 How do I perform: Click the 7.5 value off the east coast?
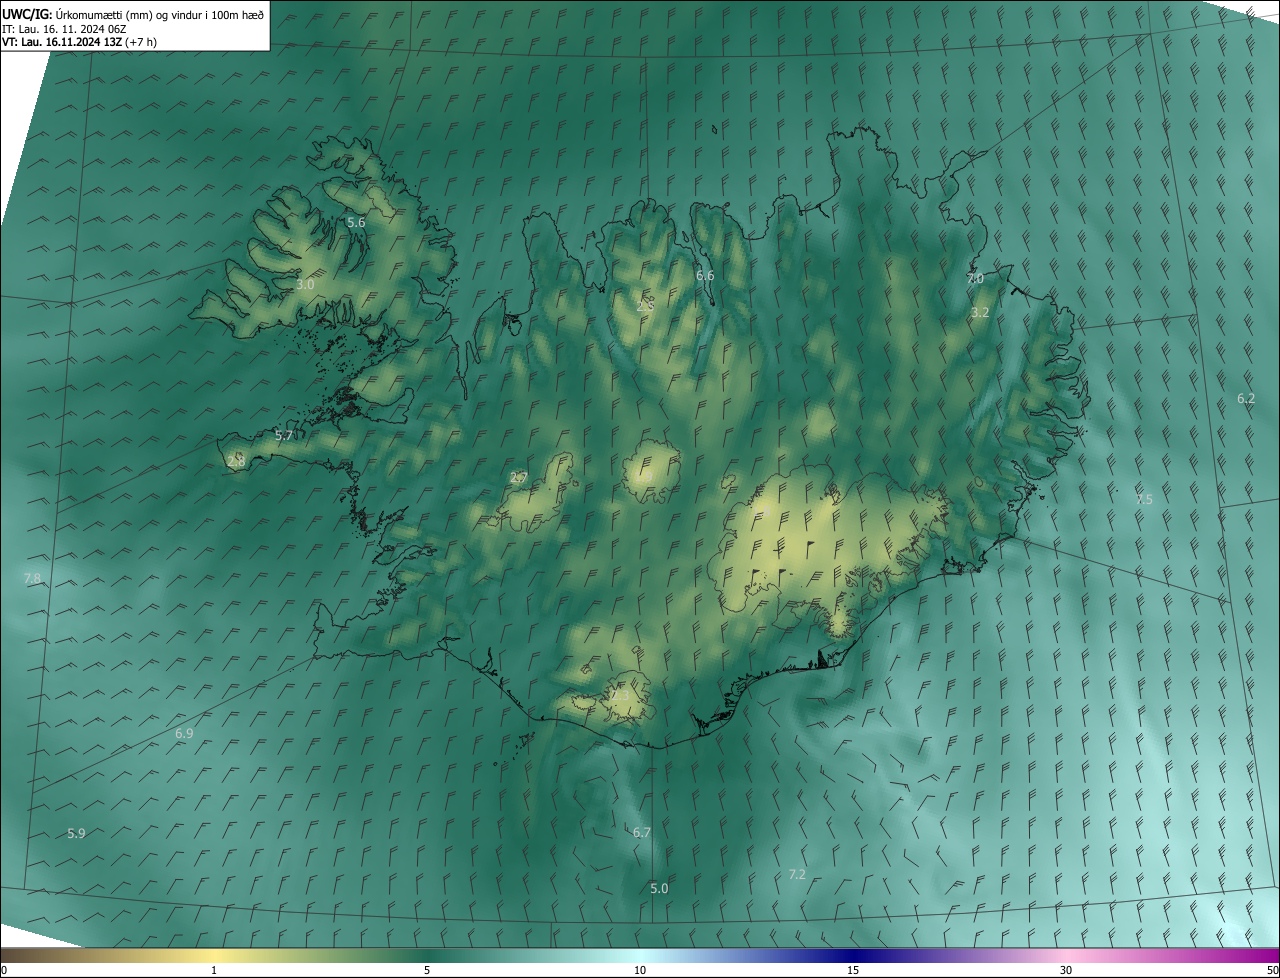coord(1144,499)
